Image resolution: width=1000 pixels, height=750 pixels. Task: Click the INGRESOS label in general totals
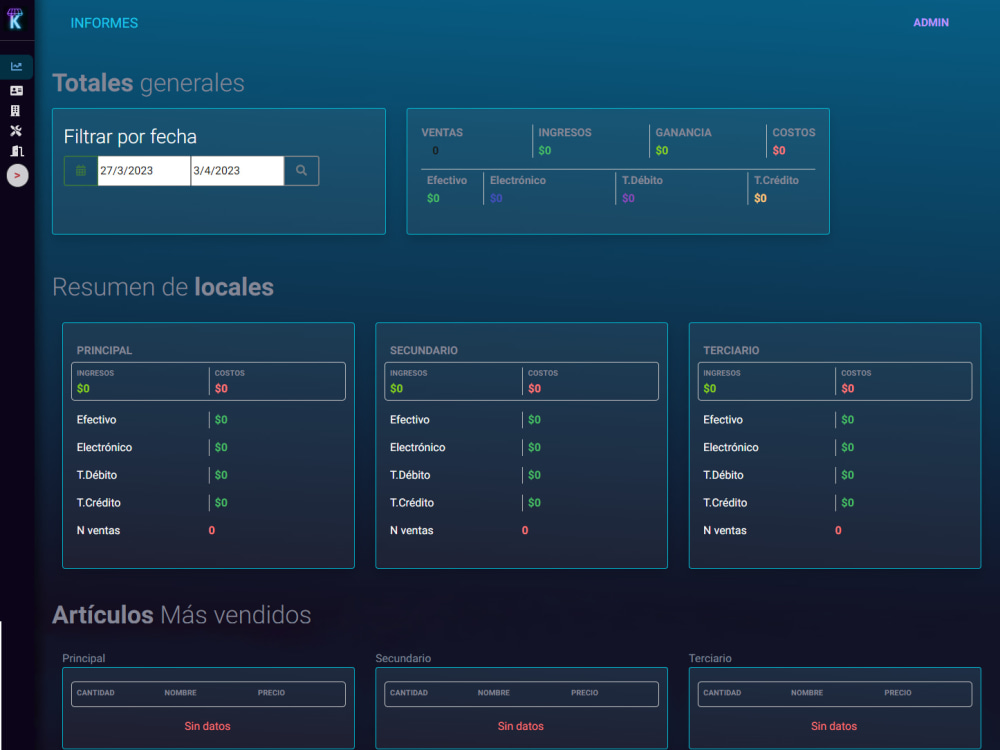(x=564, y=133)
